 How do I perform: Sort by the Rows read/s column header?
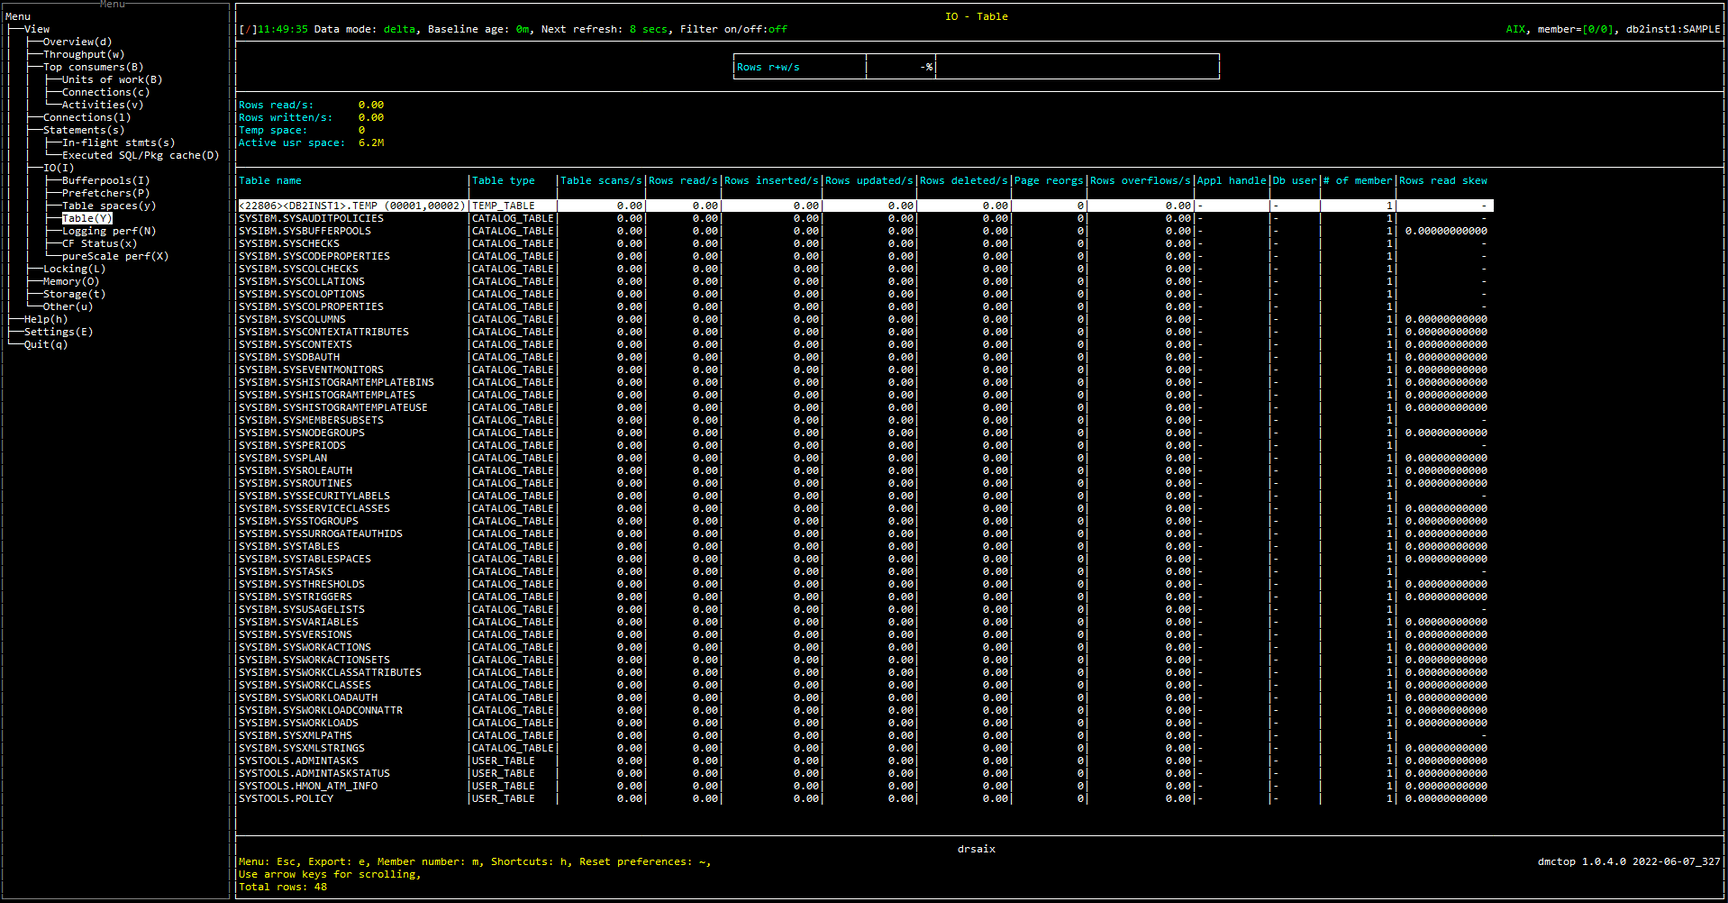pos(683,181)
